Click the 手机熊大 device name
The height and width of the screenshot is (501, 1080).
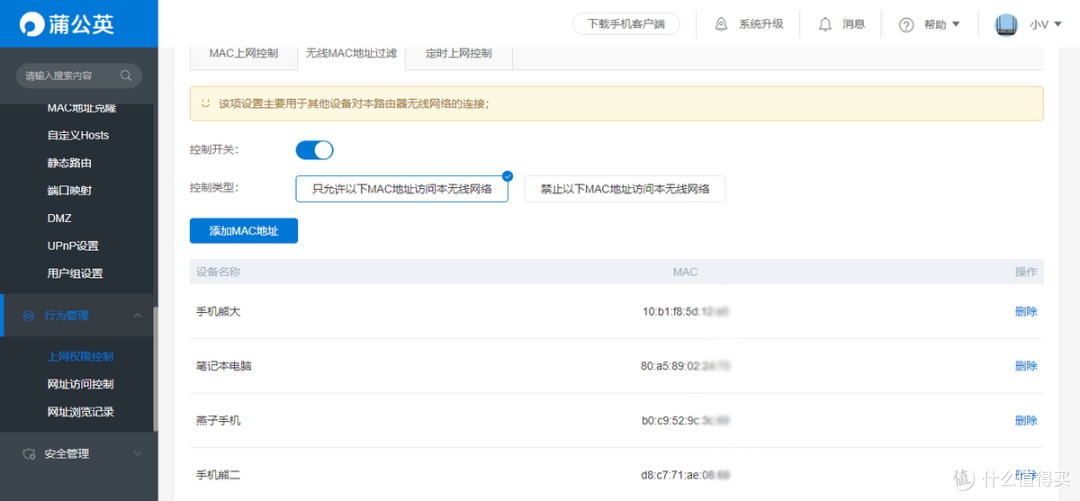tap(218, 311)
